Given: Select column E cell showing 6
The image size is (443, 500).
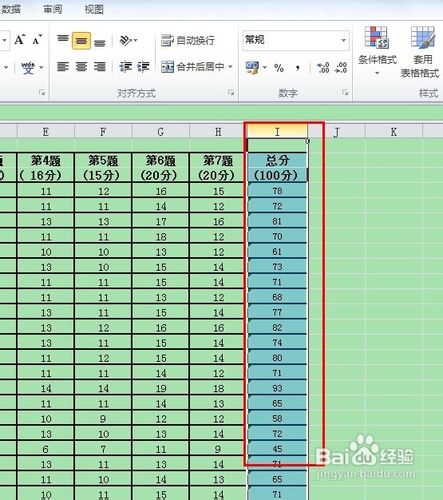Looking at the screenshot, I should point(46,449).
